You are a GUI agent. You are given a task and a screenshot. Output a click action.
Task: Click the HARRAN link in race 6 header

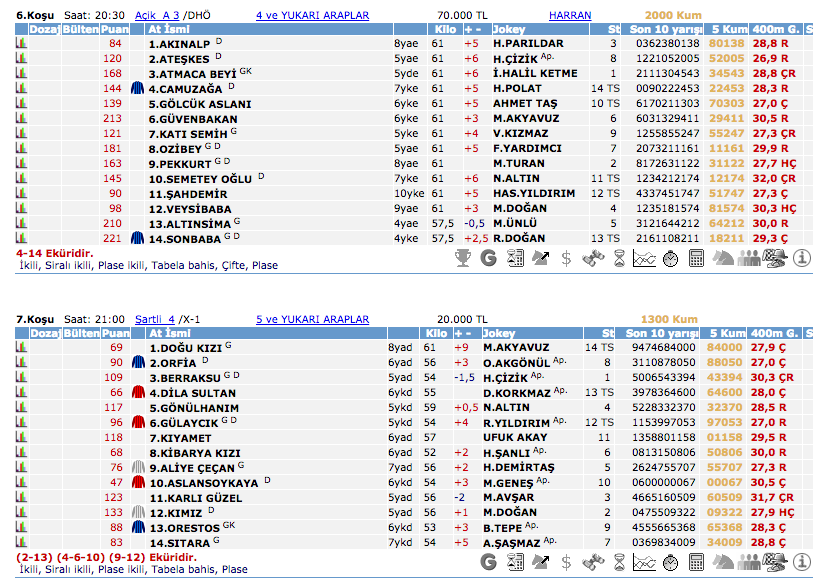pyautogui.click(x=570, y=16)
